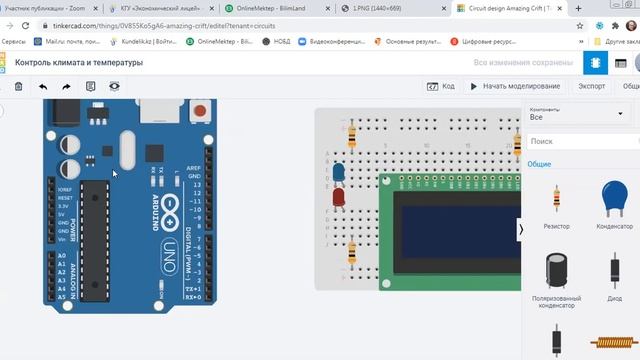Open НОБД bookmark
The image size is (640, 360).
point(276,41)
